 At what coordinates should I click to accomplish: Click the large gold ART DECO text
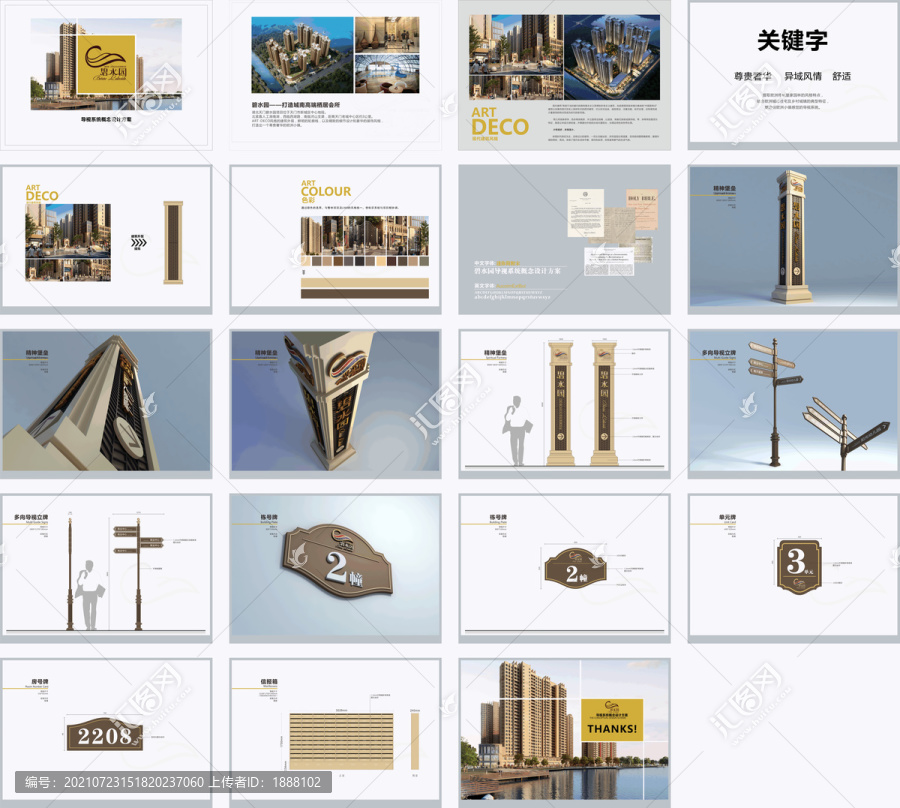(x=499, y=121)
